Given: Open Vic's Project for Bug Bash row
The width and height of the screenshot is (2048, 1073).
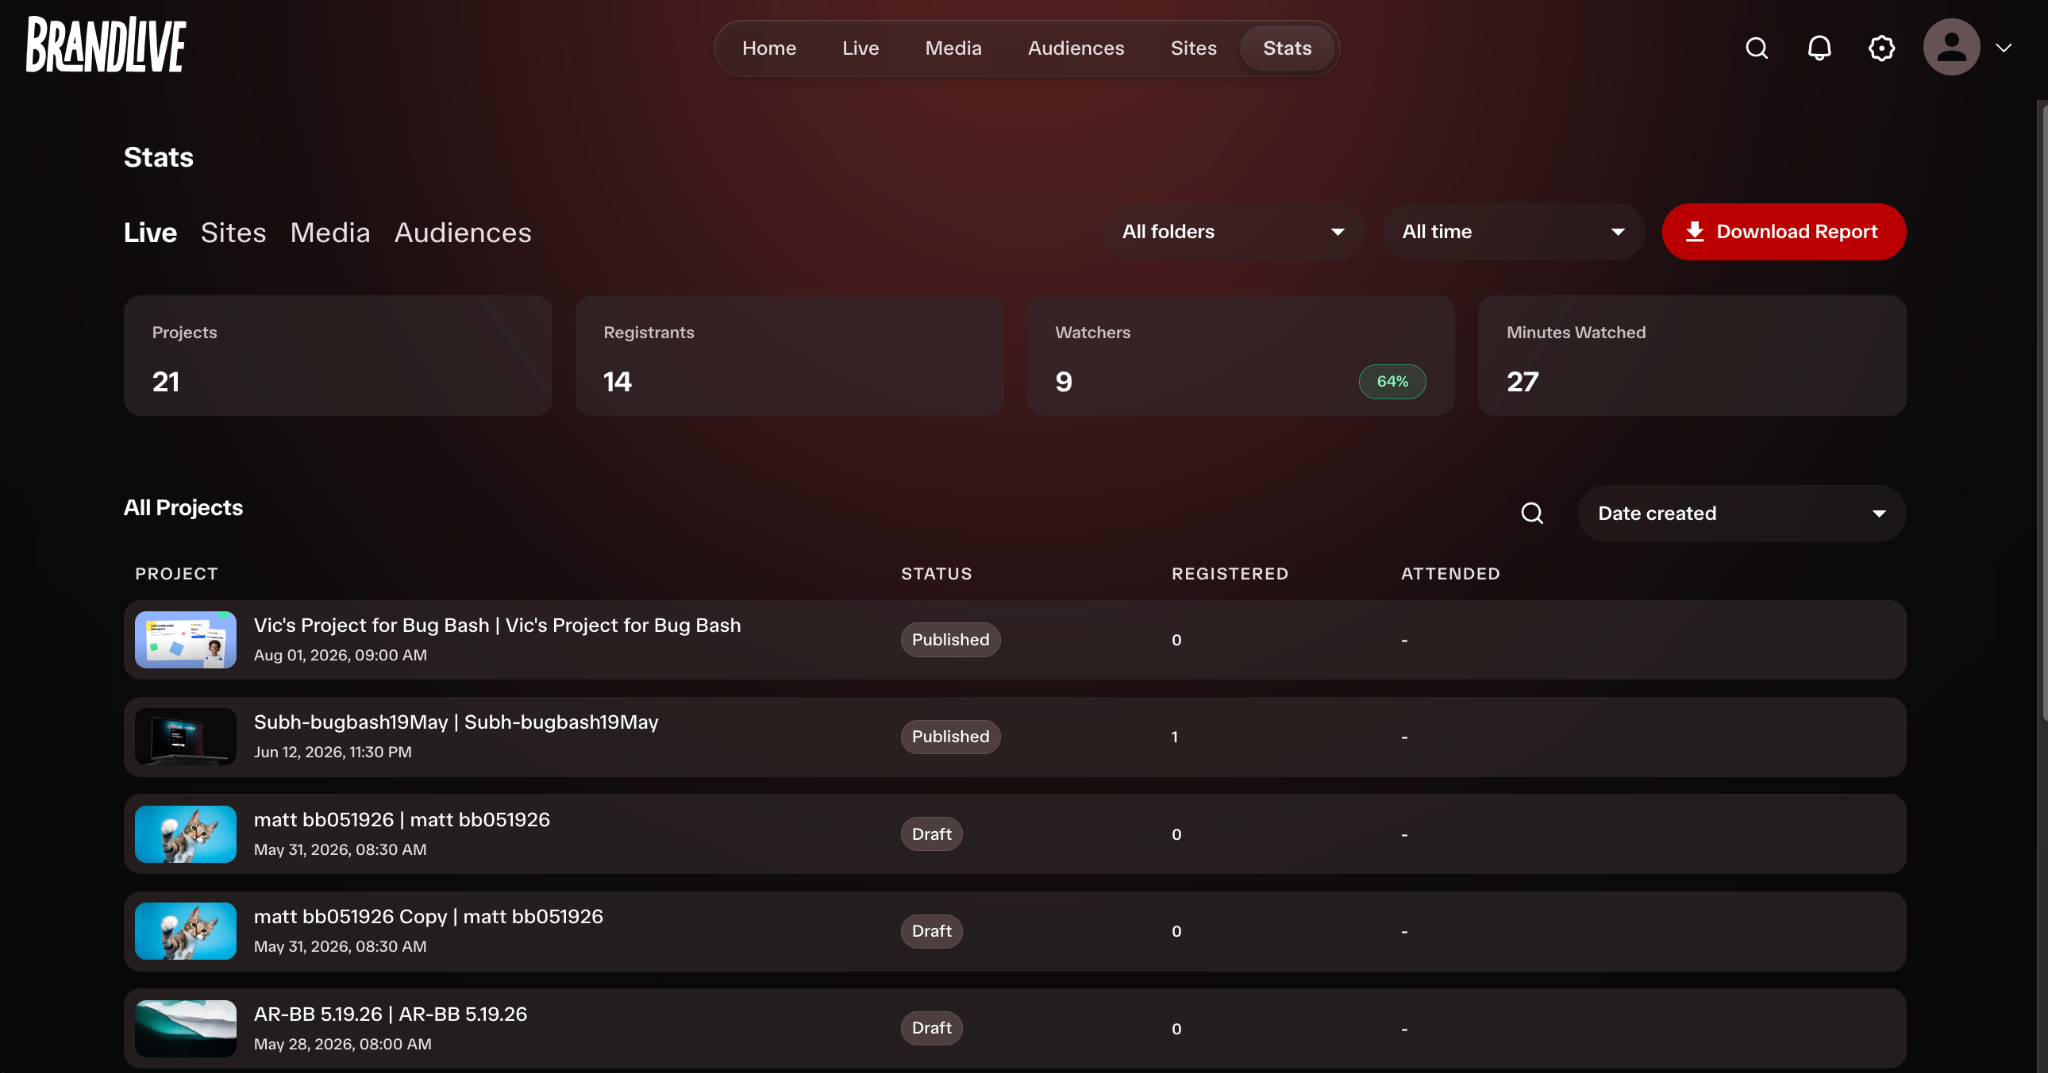Looking at the screenshot, I should pos(1015,640).
